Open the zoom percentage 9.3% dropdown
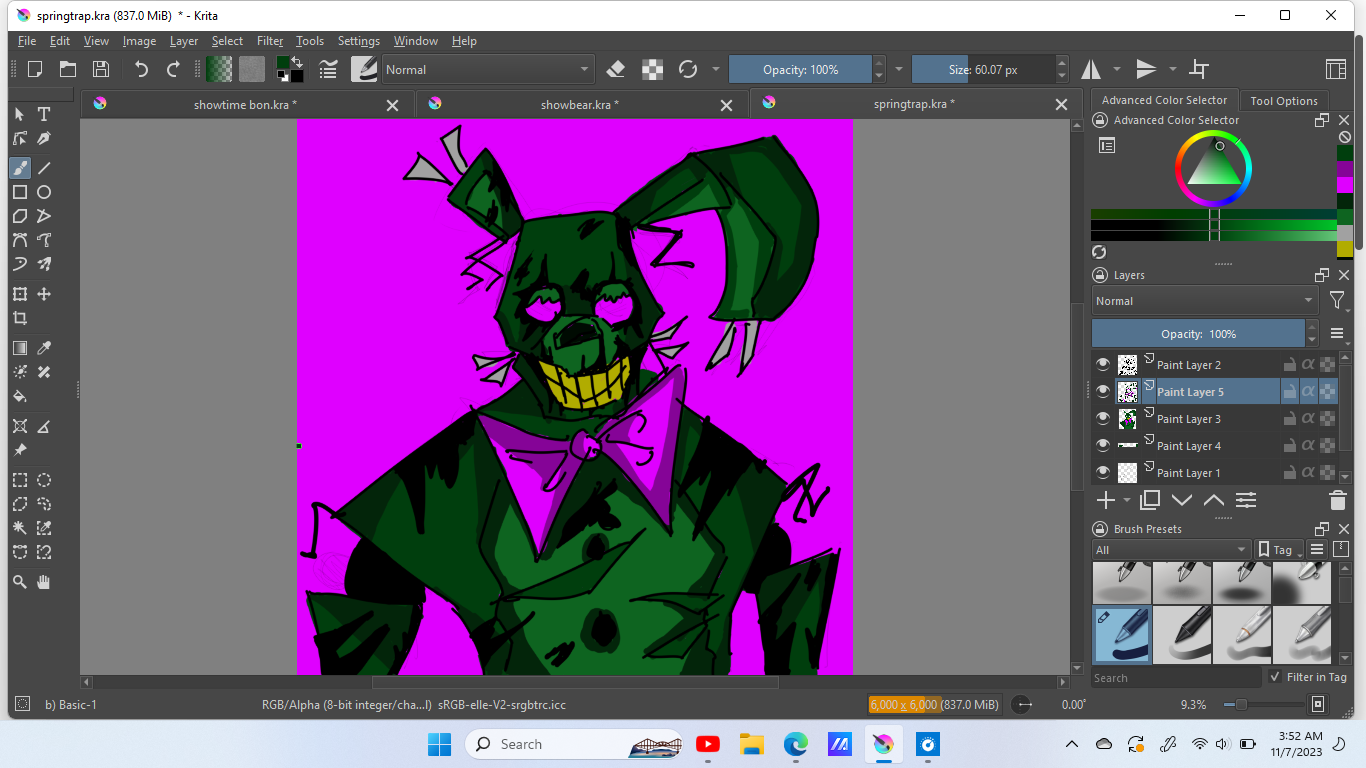 1193,704
